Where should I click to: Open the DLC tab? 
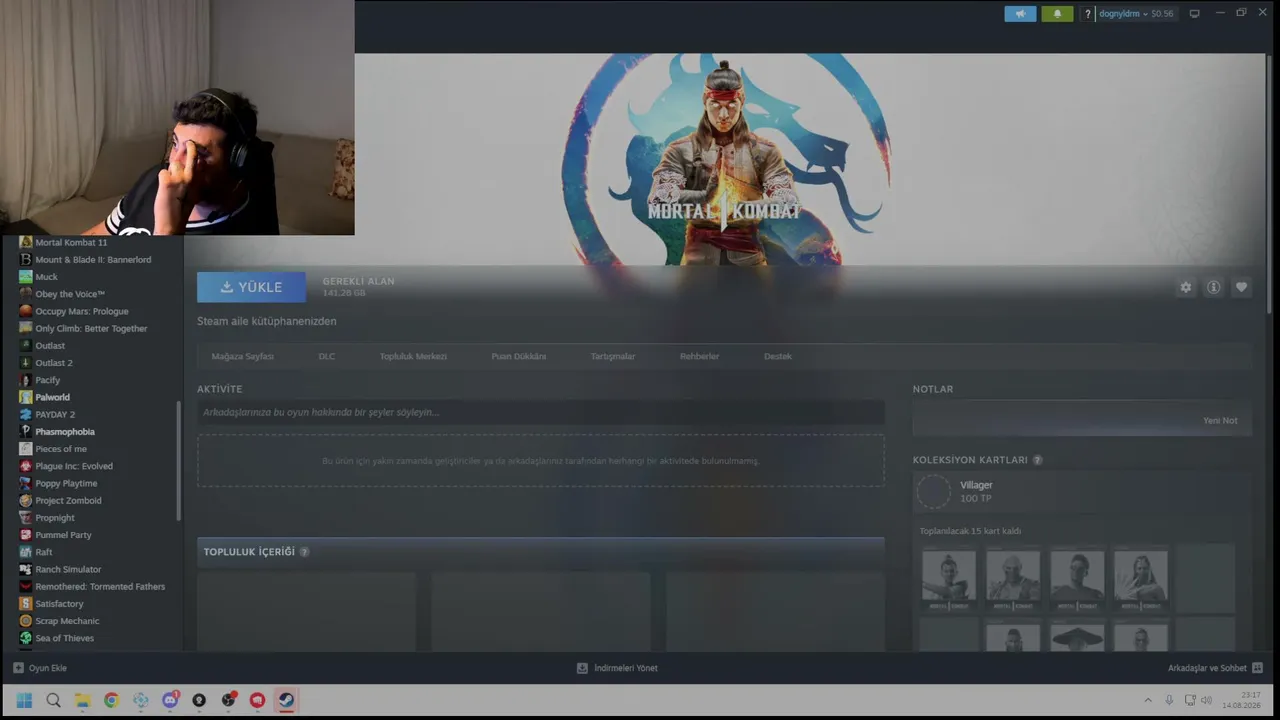click(x=327, y=356)
